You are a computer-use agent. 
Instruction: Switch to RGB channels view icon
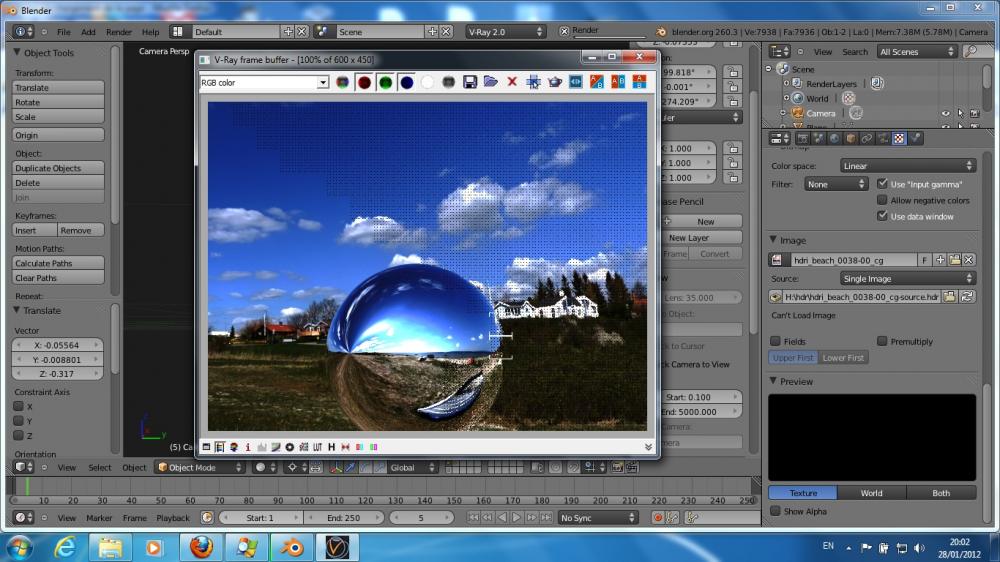(342, 82)
